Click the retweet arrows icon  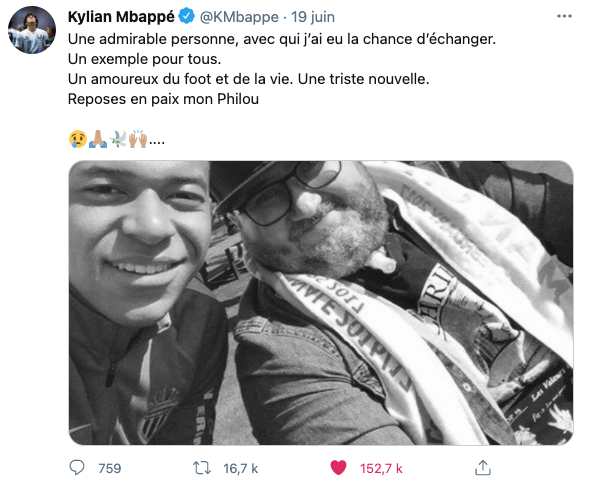202,468
